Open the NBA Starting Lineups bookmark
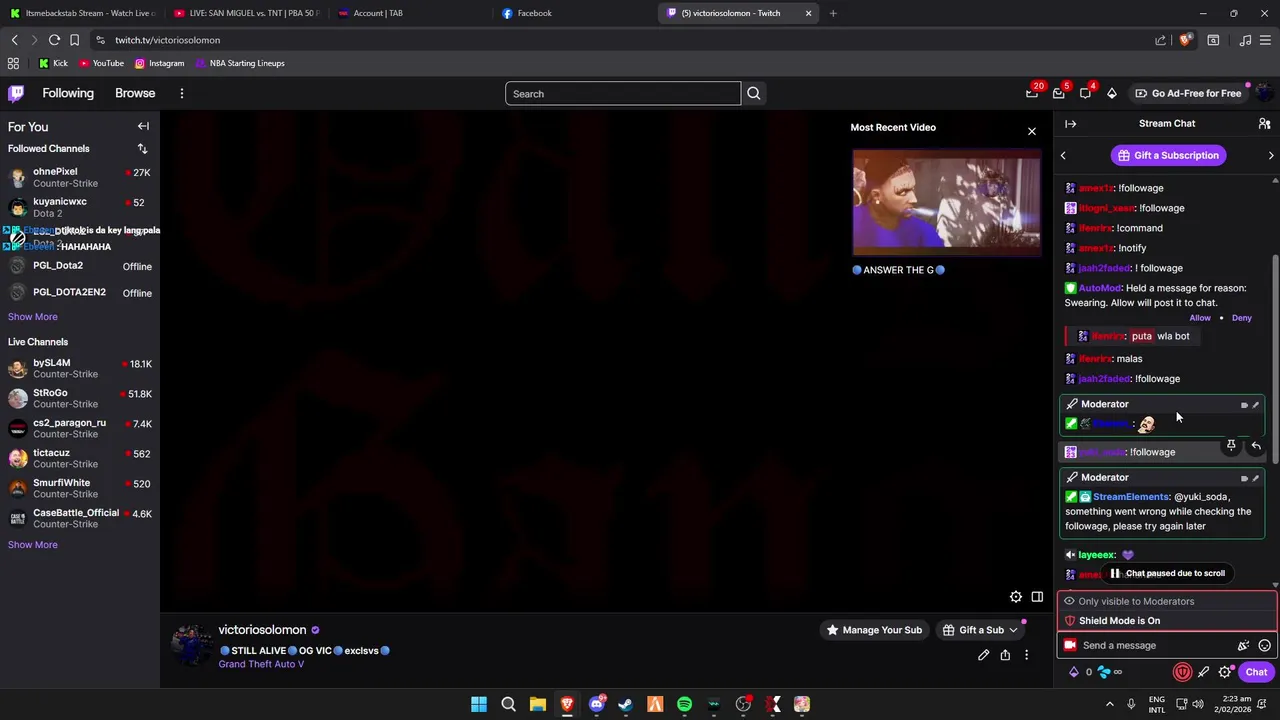 click(240, 63)
